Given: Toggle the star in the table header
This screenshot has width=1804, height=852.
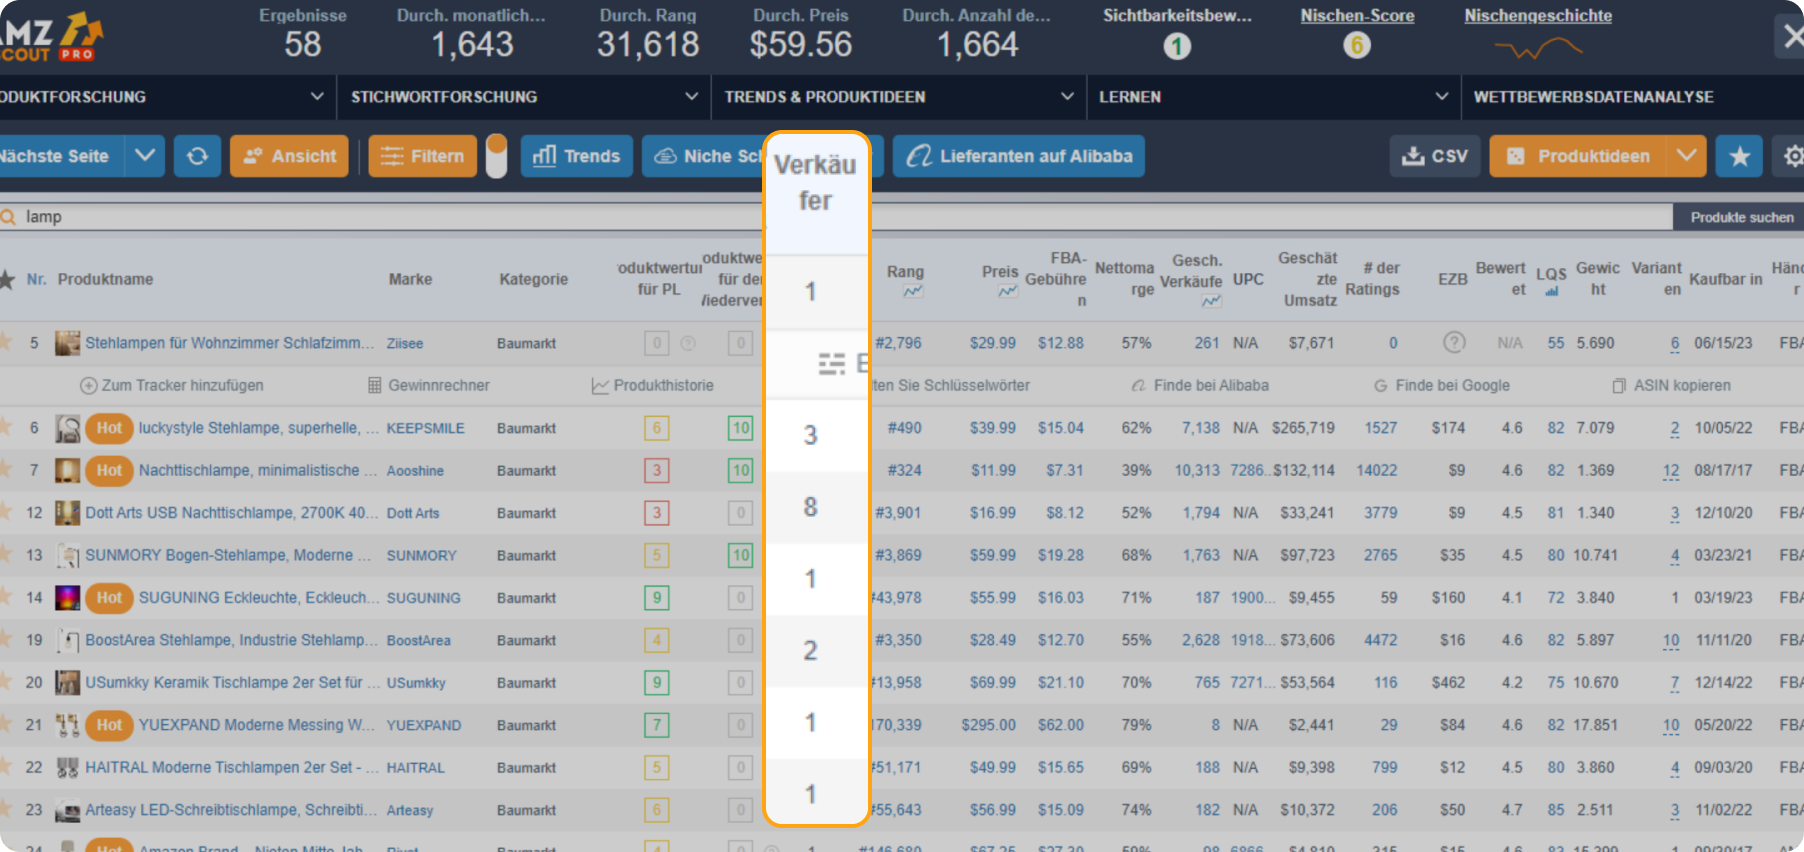Looking at the screenshot, I should click(x=7, y=279).
